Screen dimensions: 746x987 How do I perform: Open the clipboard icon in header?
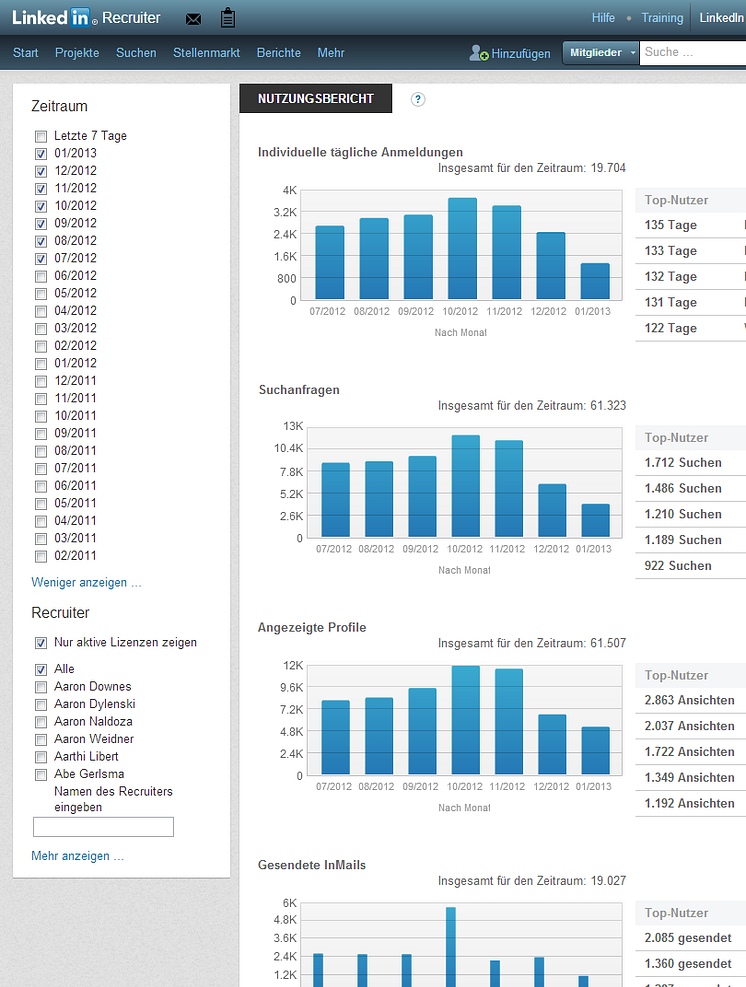tap(228, 18)
